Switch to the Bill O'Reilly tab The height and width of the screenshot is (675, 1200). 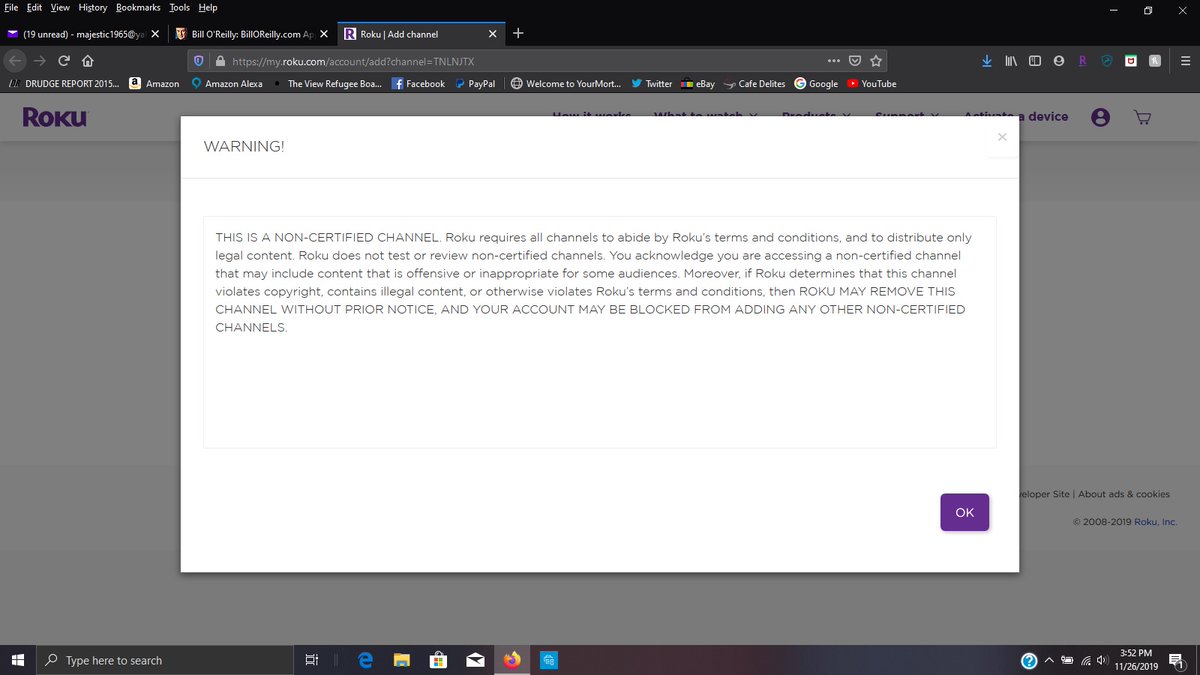click(x=250, y=34)
